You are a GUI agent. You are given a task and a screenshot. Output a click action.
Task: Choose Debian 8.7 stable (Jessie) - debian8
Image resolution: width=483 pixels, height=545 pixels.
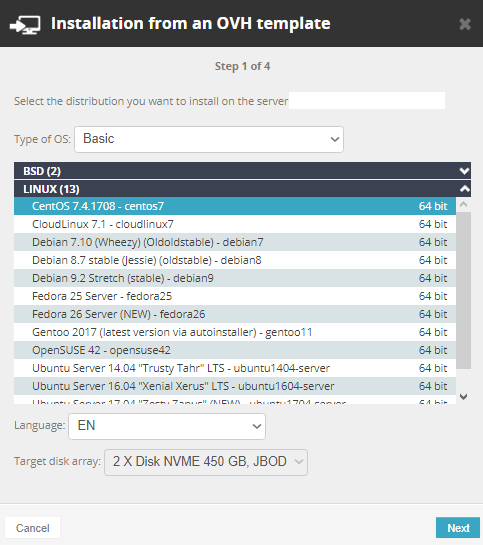235,260
